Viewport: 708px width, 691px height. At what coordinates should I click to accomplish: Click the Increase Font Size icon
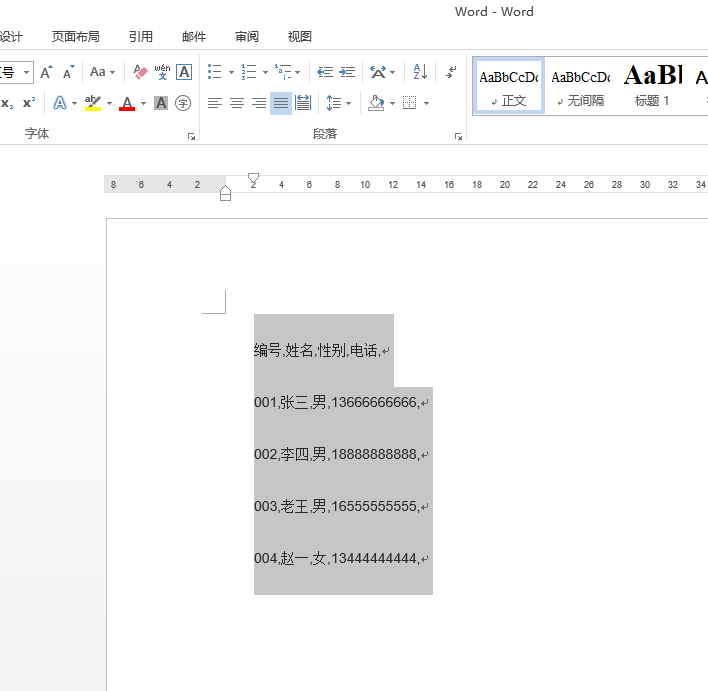pyautogui.click(x=47, y=72)
